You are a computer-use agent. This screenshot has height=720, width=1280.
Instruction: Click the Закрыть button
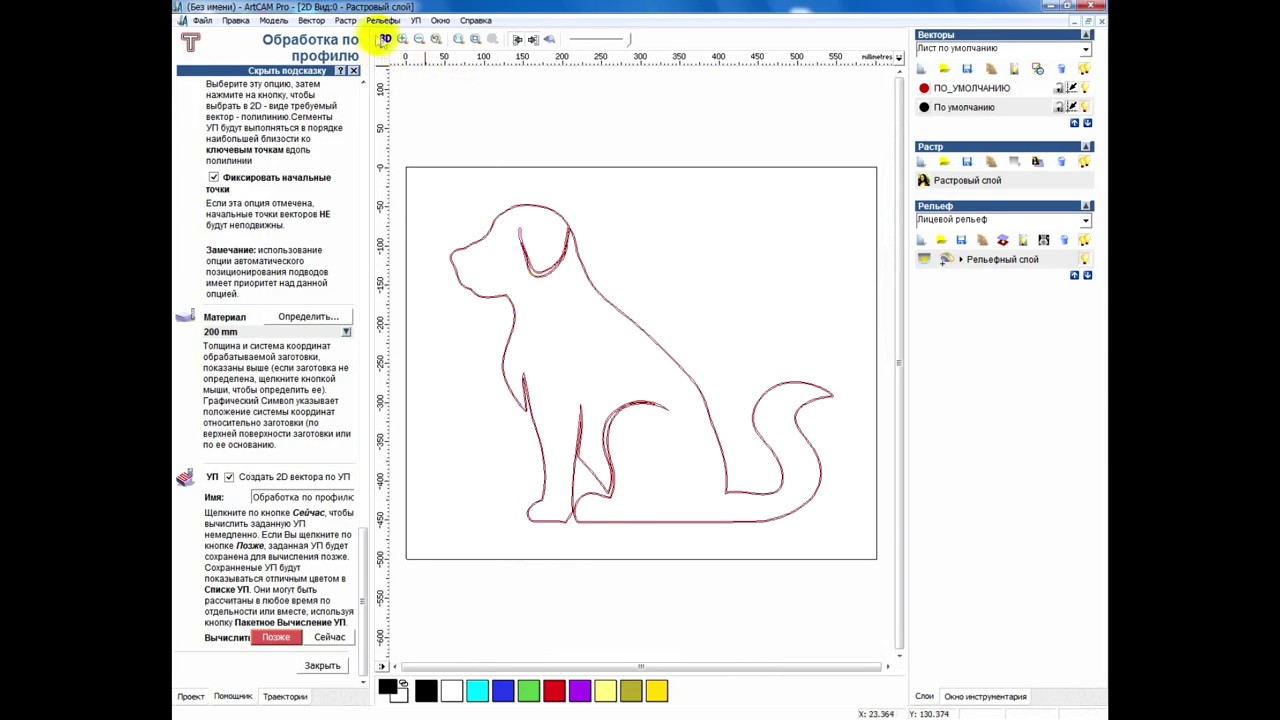pos(322,665)
